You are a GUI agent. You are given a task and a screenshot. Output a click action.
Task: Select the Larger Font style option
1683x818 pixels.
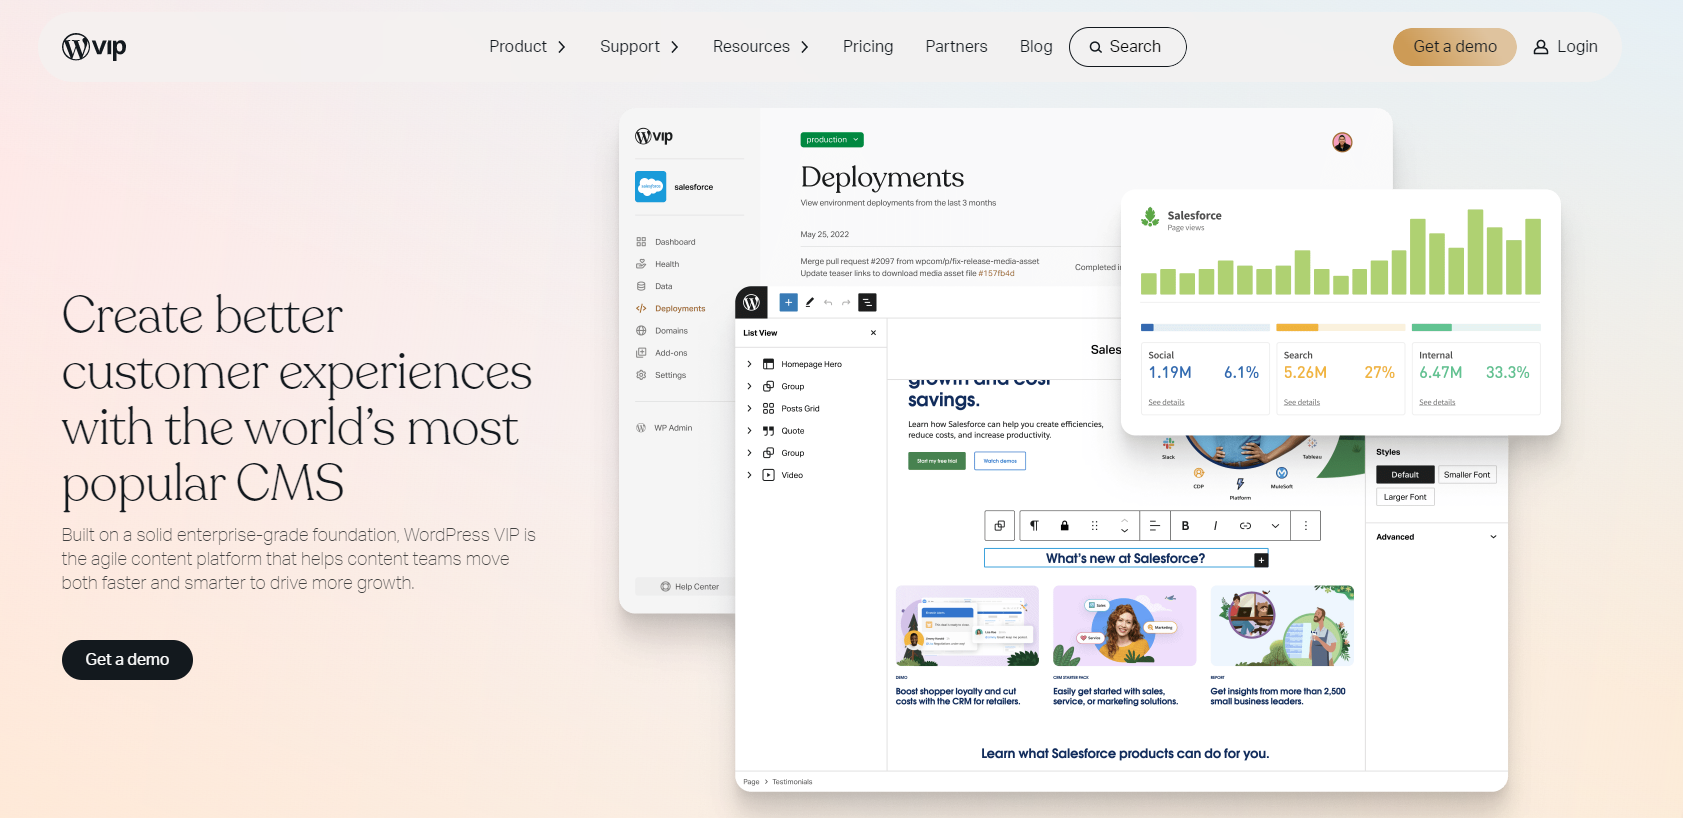coord(1405,497)
